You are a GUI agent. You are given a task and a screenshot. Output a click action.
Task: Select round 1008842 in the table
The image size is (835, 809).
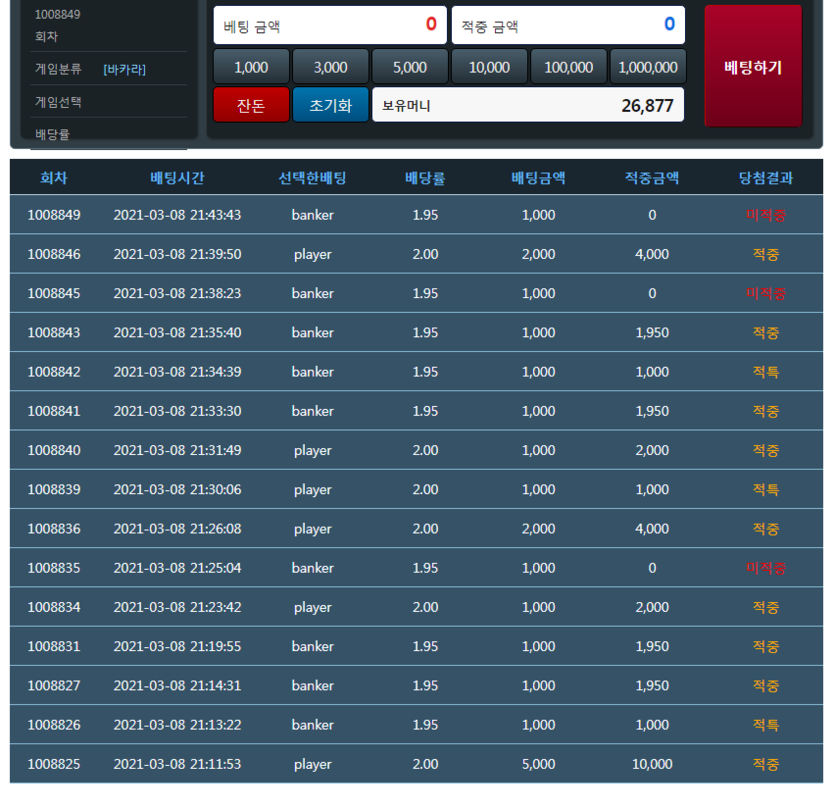tap(54, 372)
